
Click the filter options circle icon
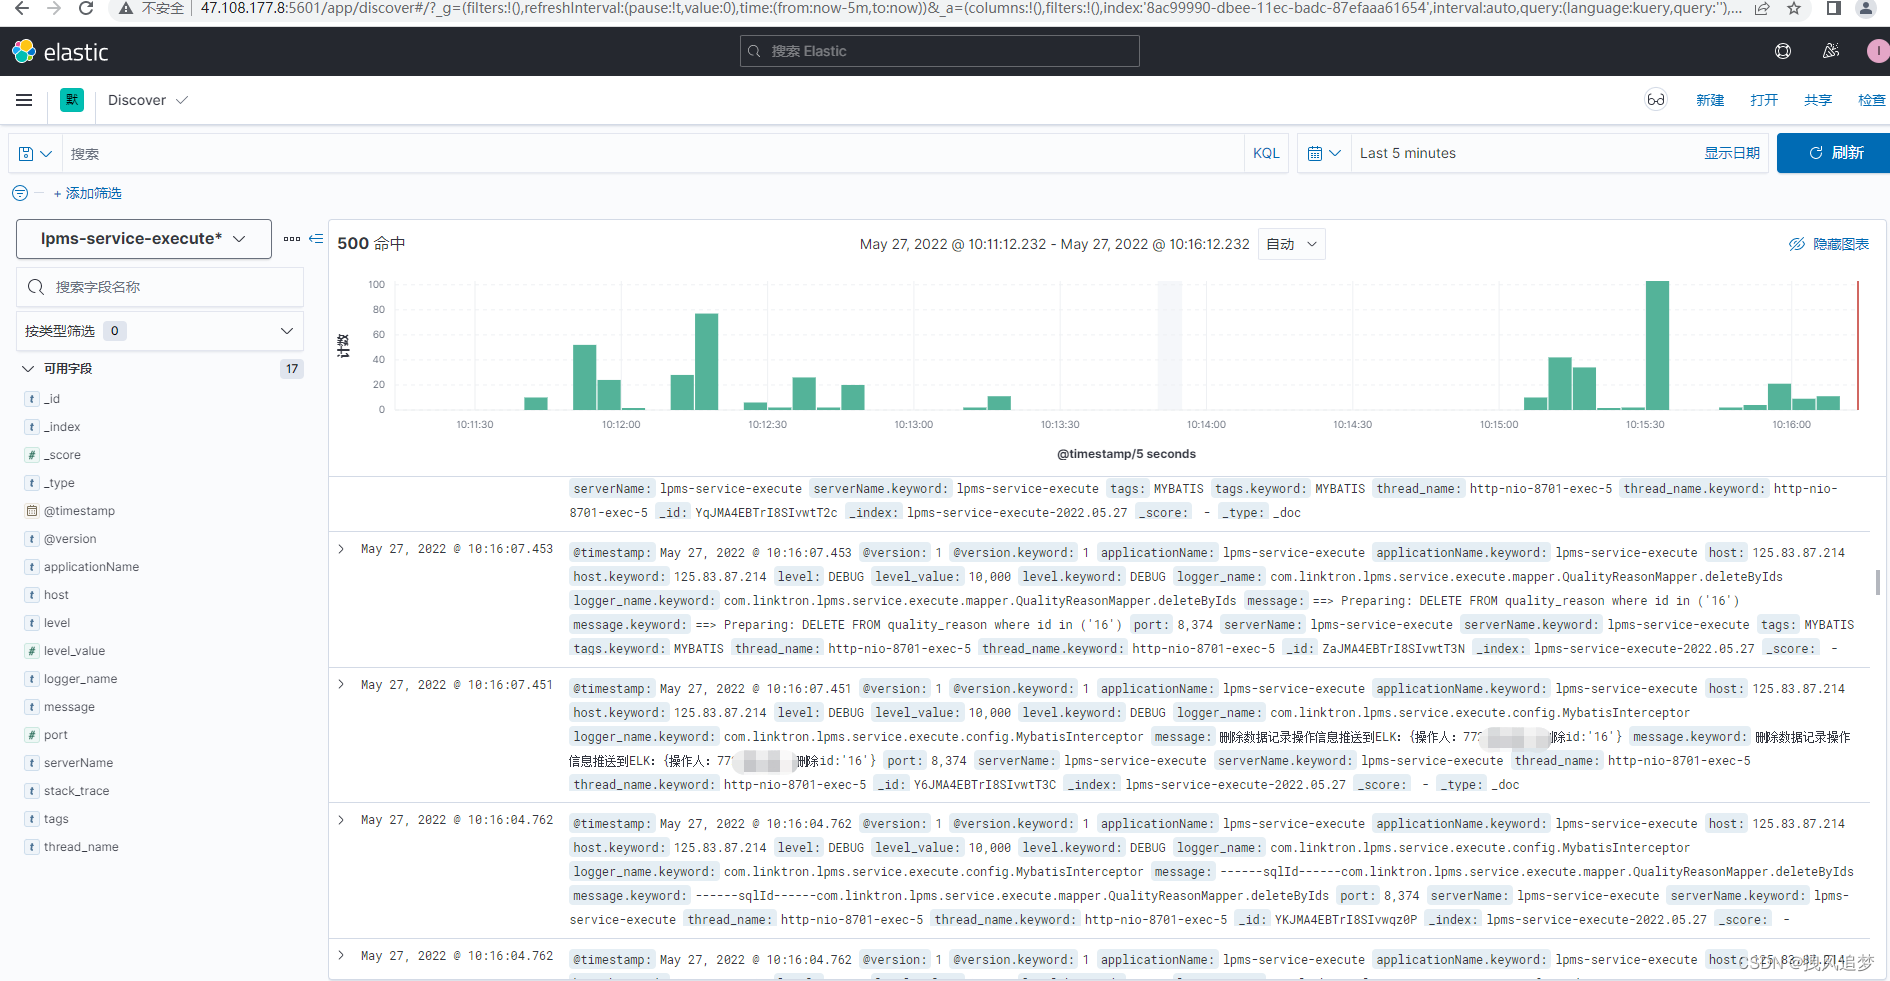pos(20,193)
